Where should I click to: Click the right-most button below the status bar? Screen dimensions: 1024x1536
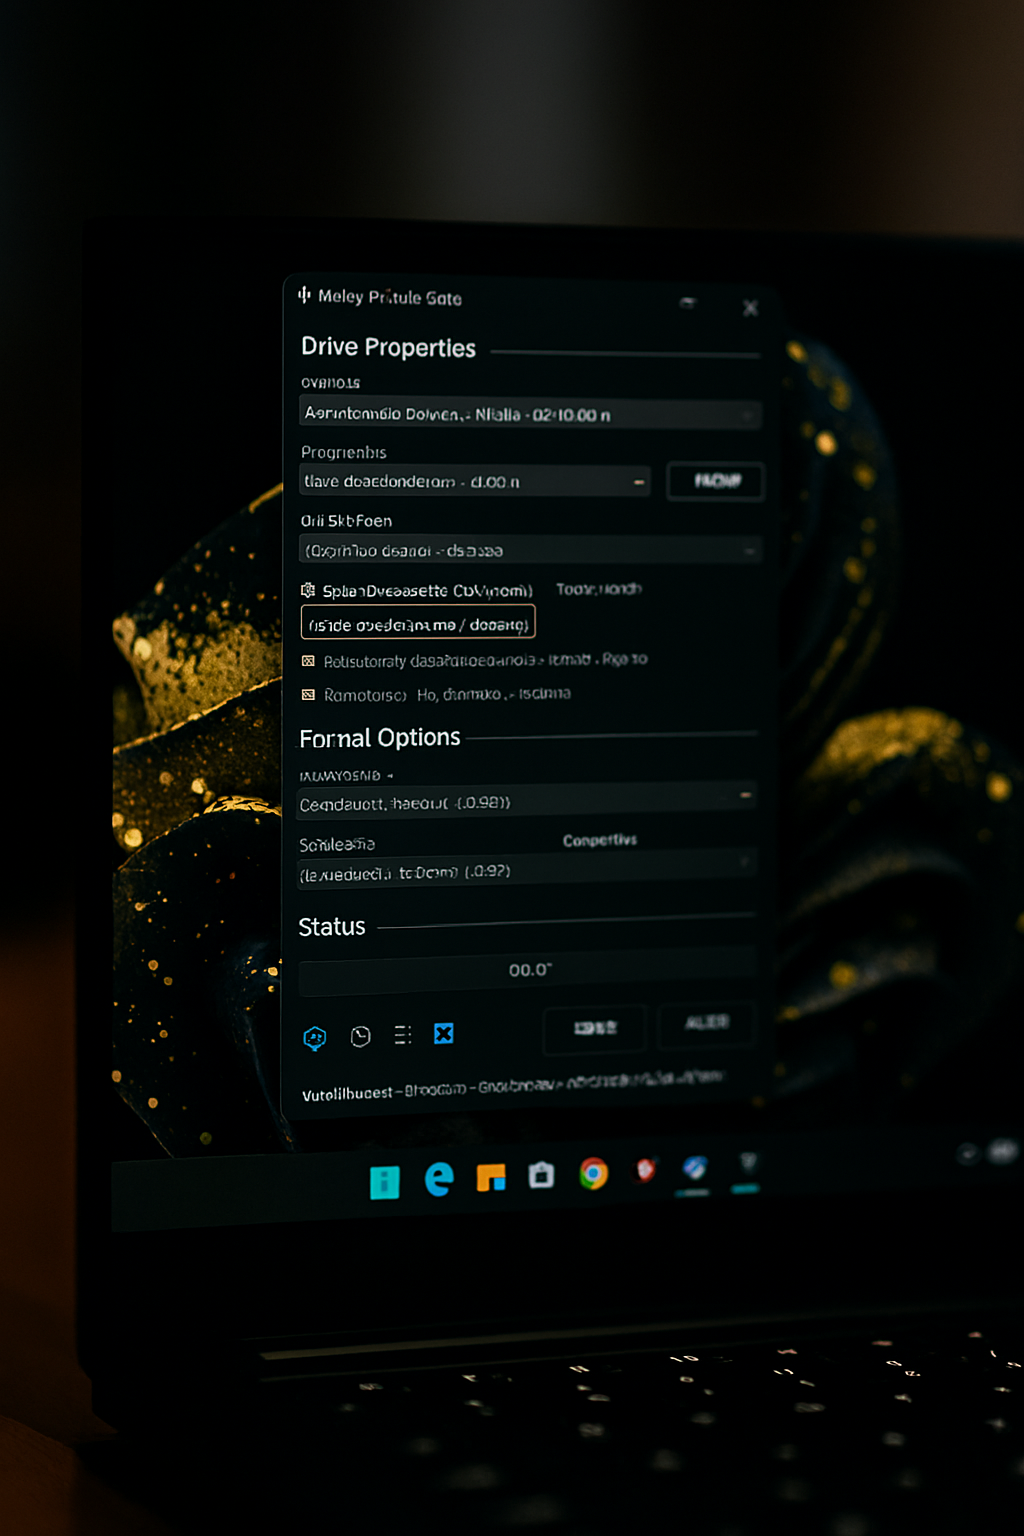[707, 1024]
